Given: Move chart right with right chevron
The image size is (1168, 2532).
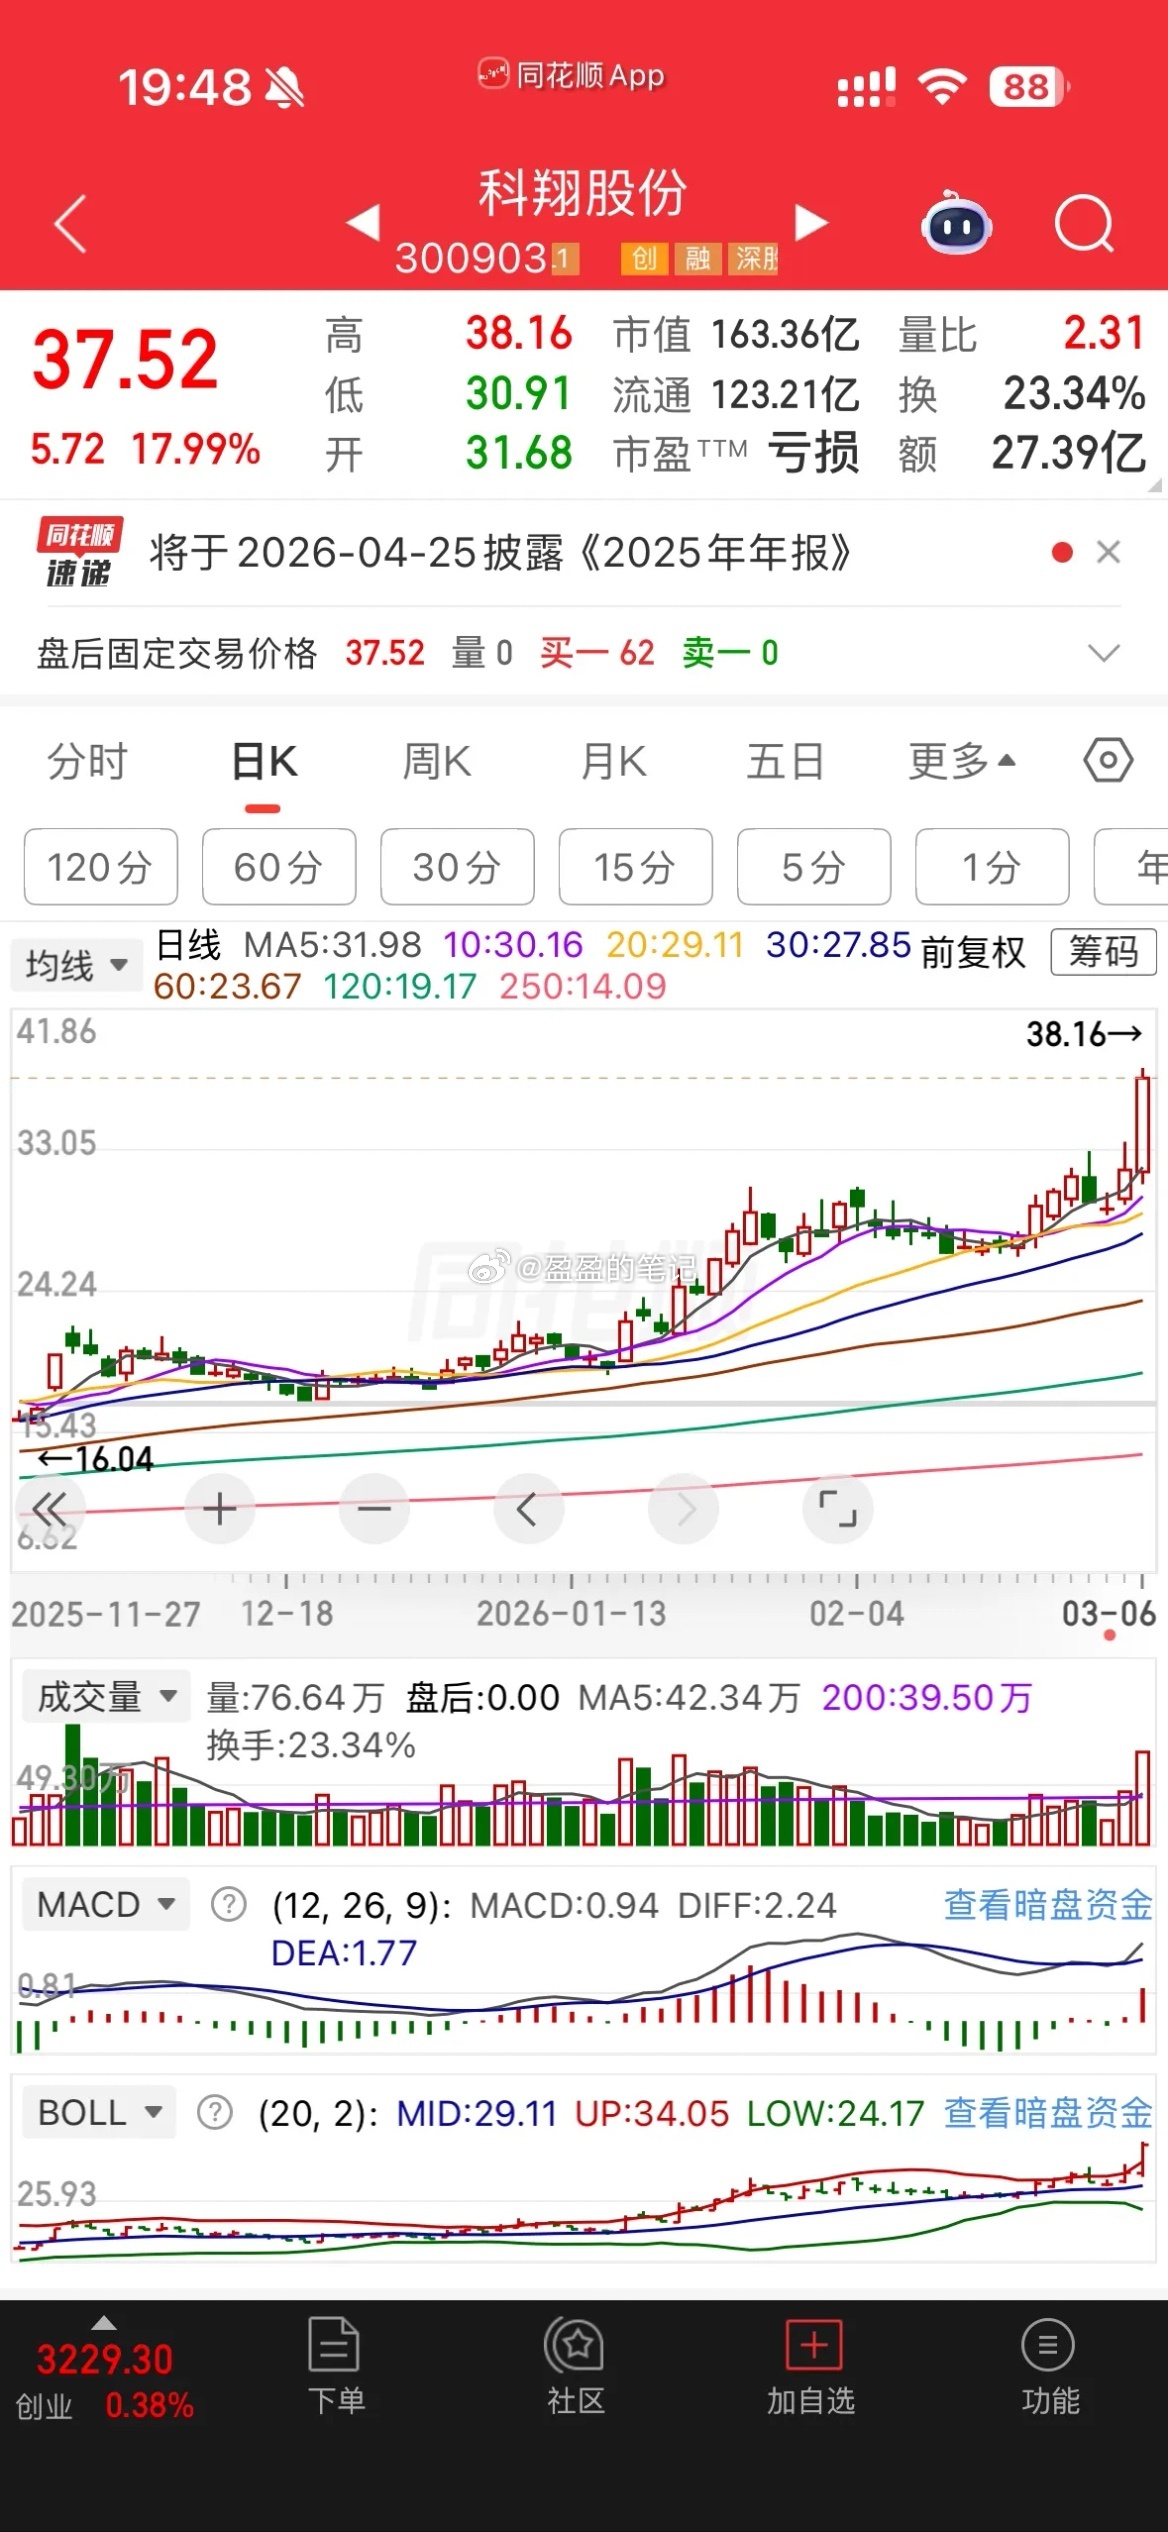Looking at the screenshot, I should point(683,1508).
